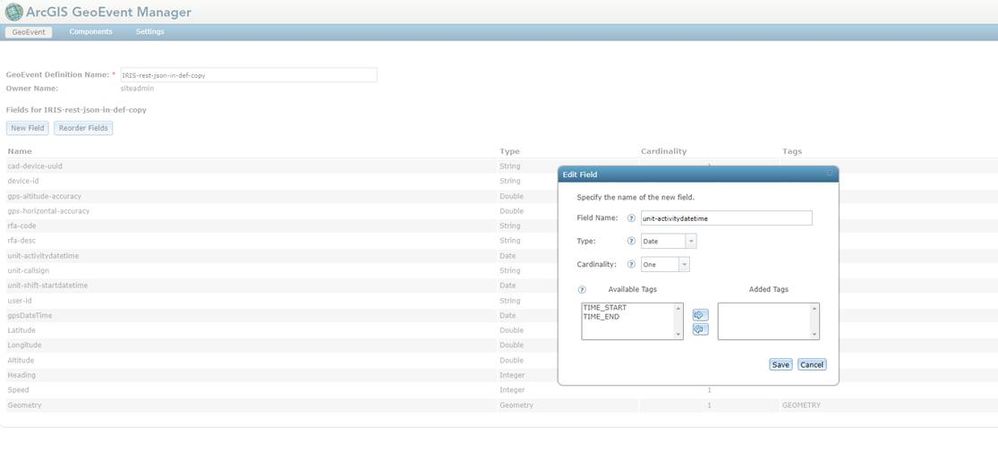Remove tag from Added Tags arrow
The image size is (998, 469).
coord(700,329)
